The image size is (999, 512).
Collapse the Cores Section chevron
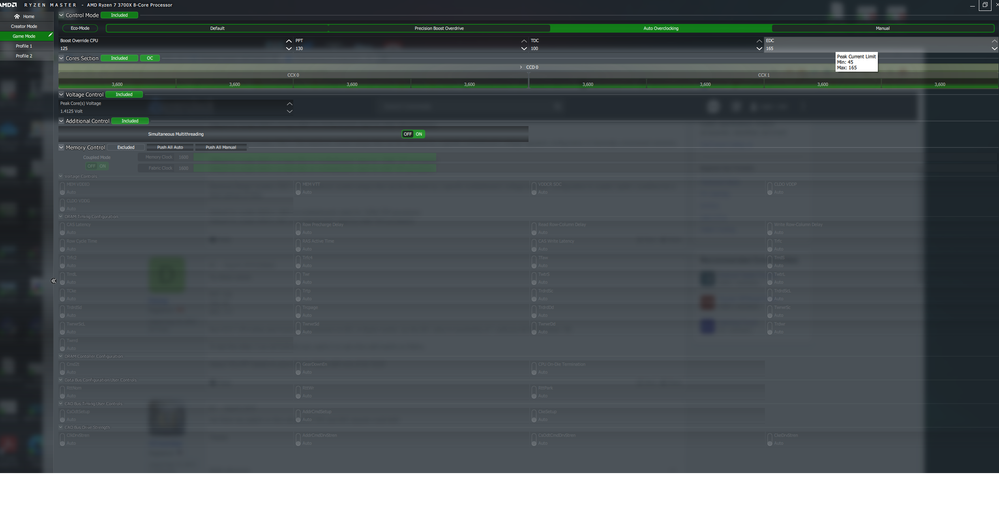[x=61, y=58]
